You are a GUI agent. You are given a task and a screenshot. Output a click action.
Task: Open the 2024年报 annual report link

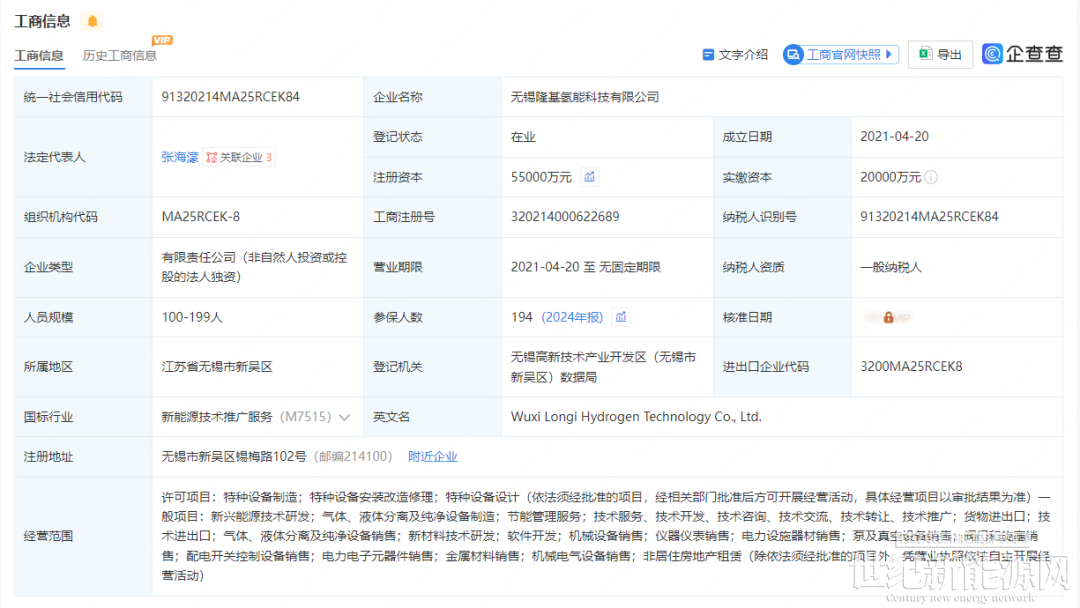tap(572, 317)
